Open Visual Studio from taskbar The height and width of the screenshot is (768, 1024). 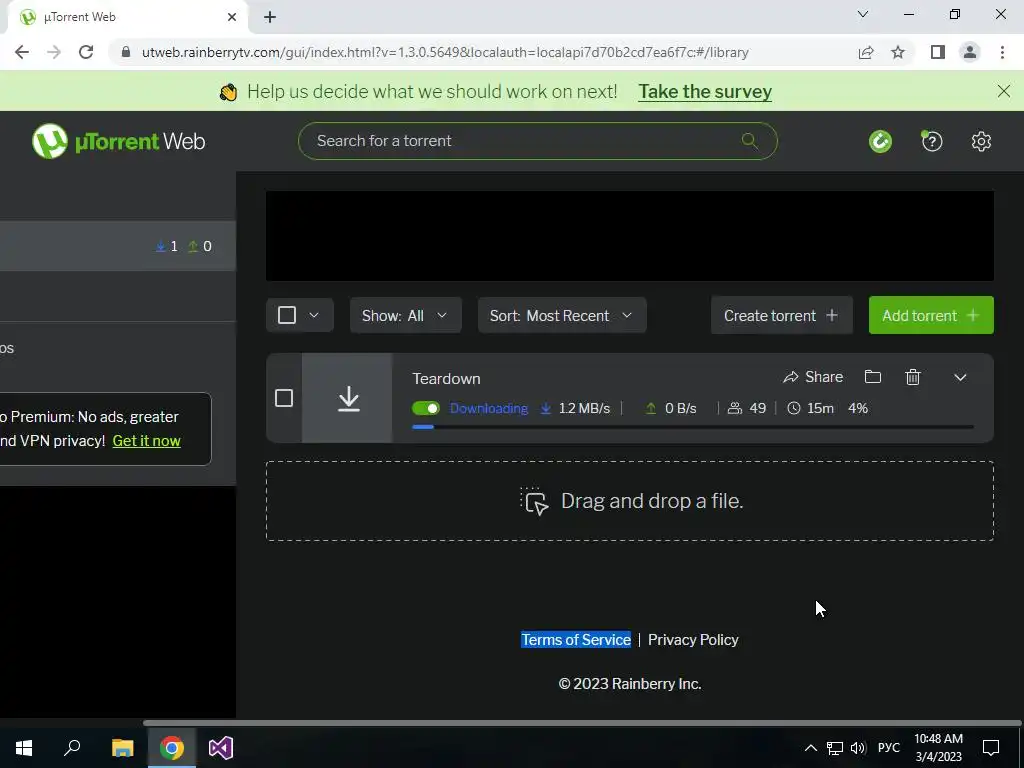click(x=221, y=748)
